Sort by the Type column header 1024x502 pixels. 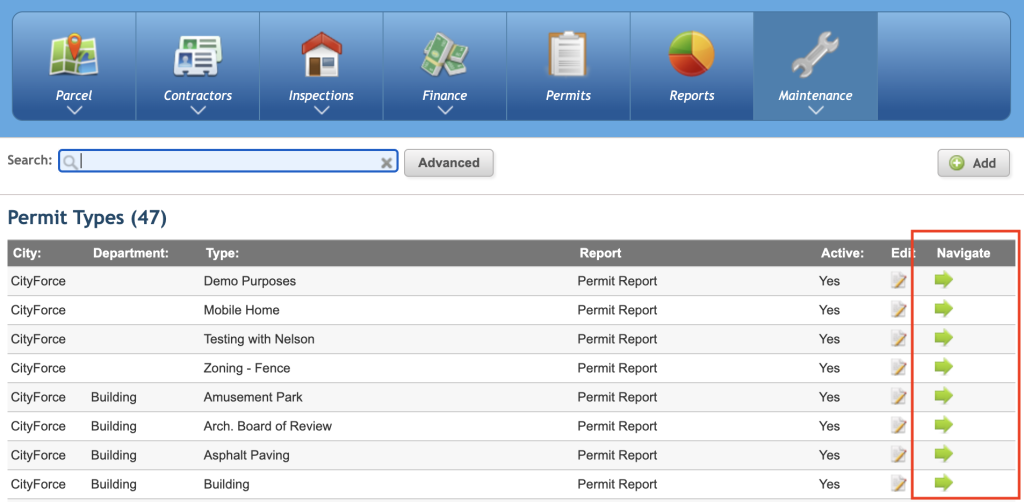pos(223,253)
